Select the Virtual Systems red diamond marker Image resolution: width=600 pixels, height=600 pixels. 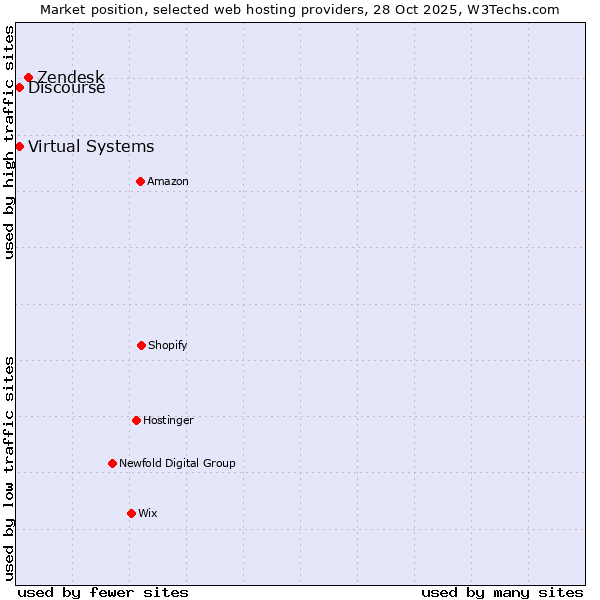pyautogui.click(x=19, y=146)
